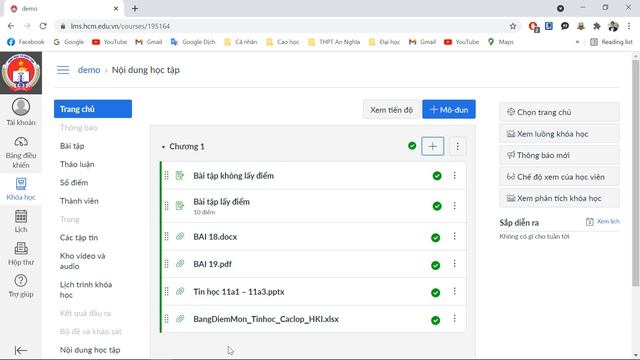This screenshot has height=360, width=640.
Task: Open Chương 1 module options menu
Action: pyautogui.click(x=458, y=146)
